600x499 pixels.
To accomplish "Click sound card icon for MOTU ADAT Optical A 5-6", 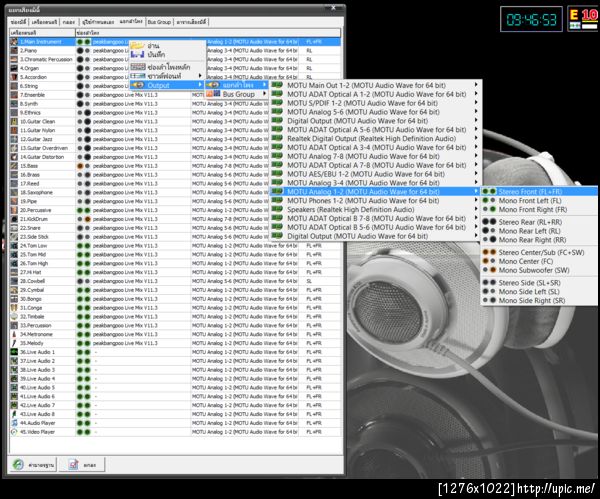I will 277,129.
